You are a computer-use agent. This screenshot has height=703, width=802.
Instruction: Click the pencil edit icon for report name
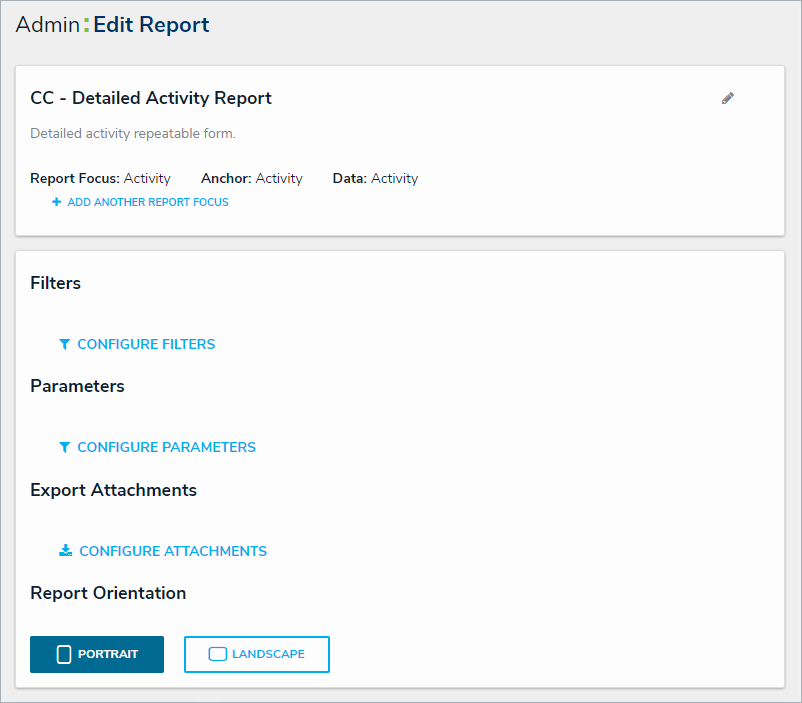point(728,98)
